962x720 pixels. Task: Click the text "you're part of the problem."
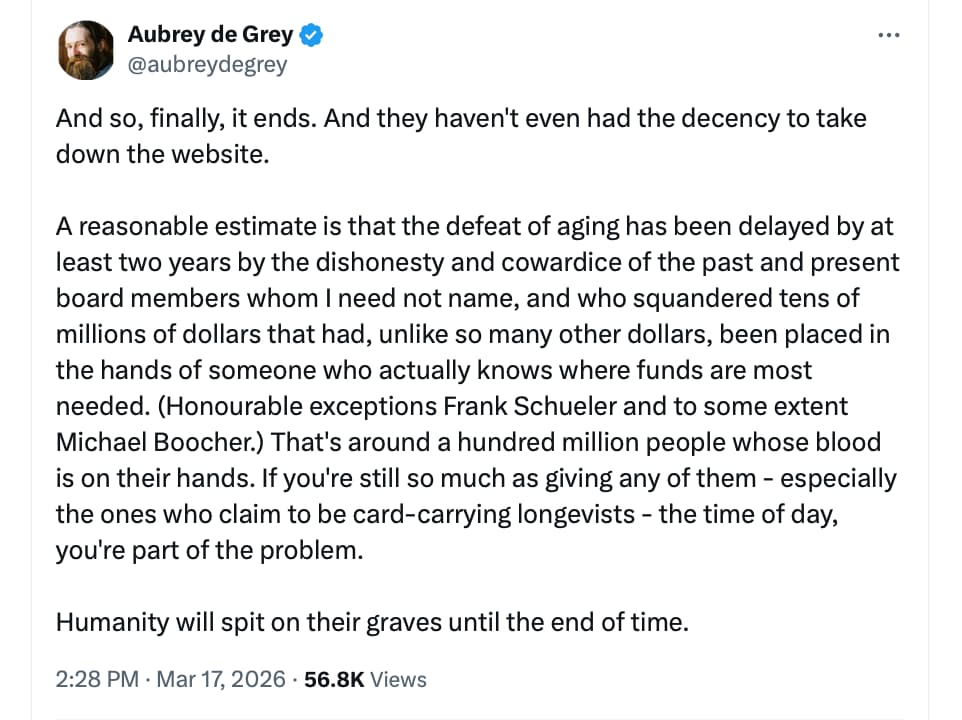[209, 551]
